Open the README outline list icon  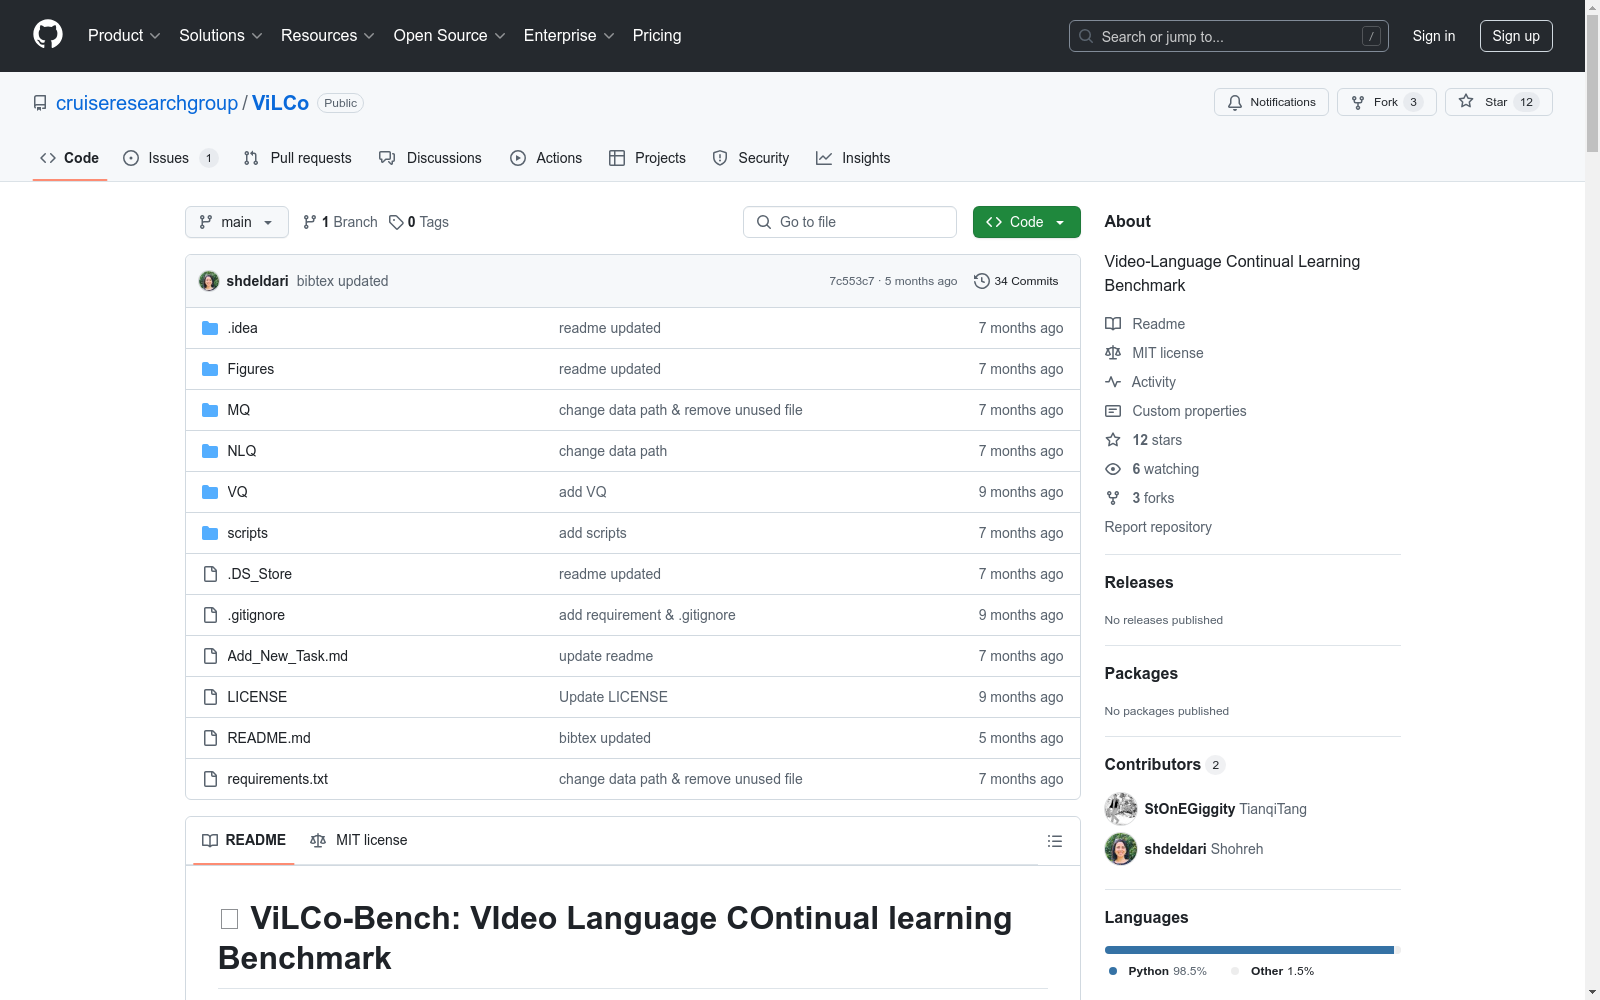(x=1055, y=841)
